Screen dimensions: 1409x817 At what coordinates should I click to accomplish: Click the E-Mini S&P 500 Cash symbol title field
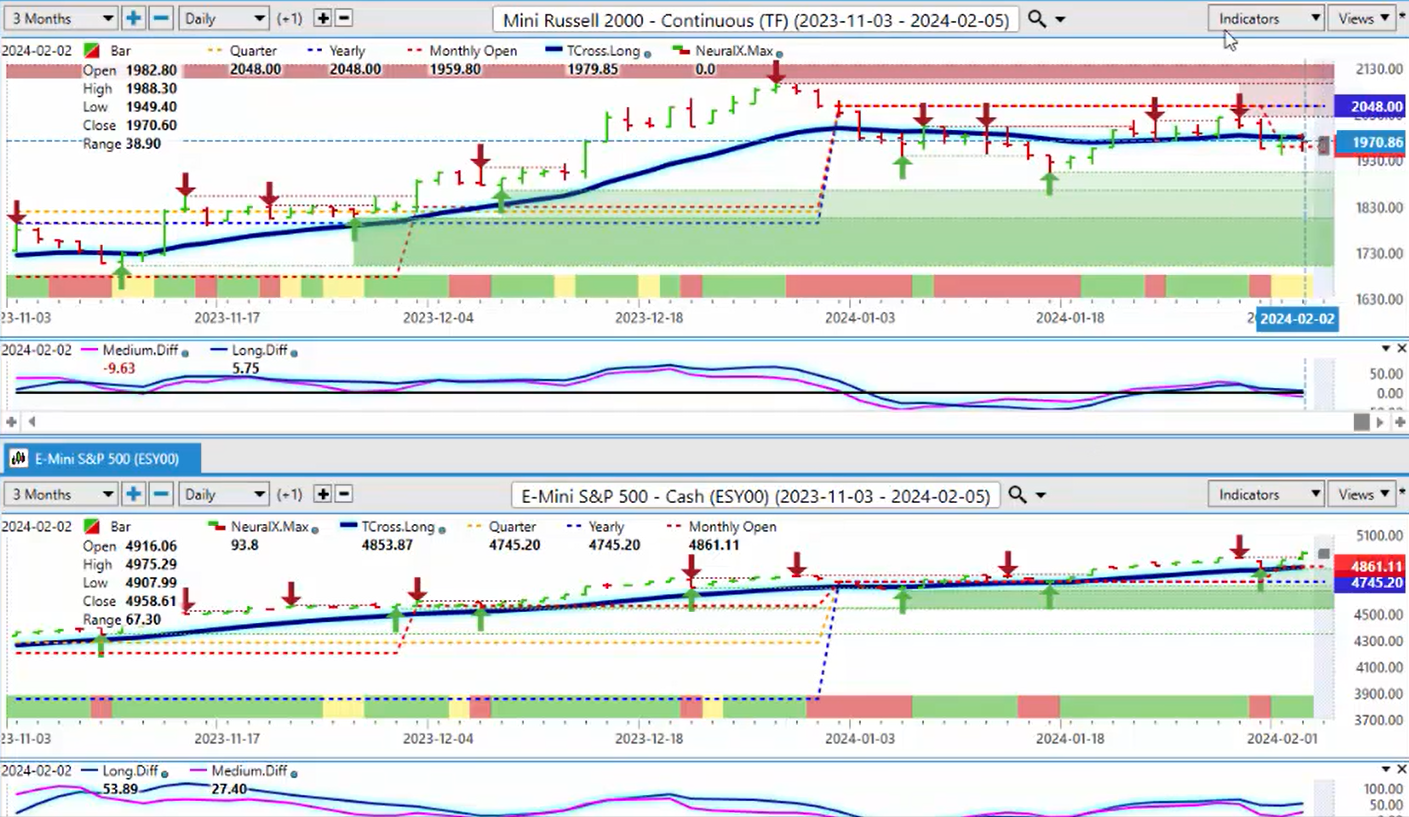(755, 495)
